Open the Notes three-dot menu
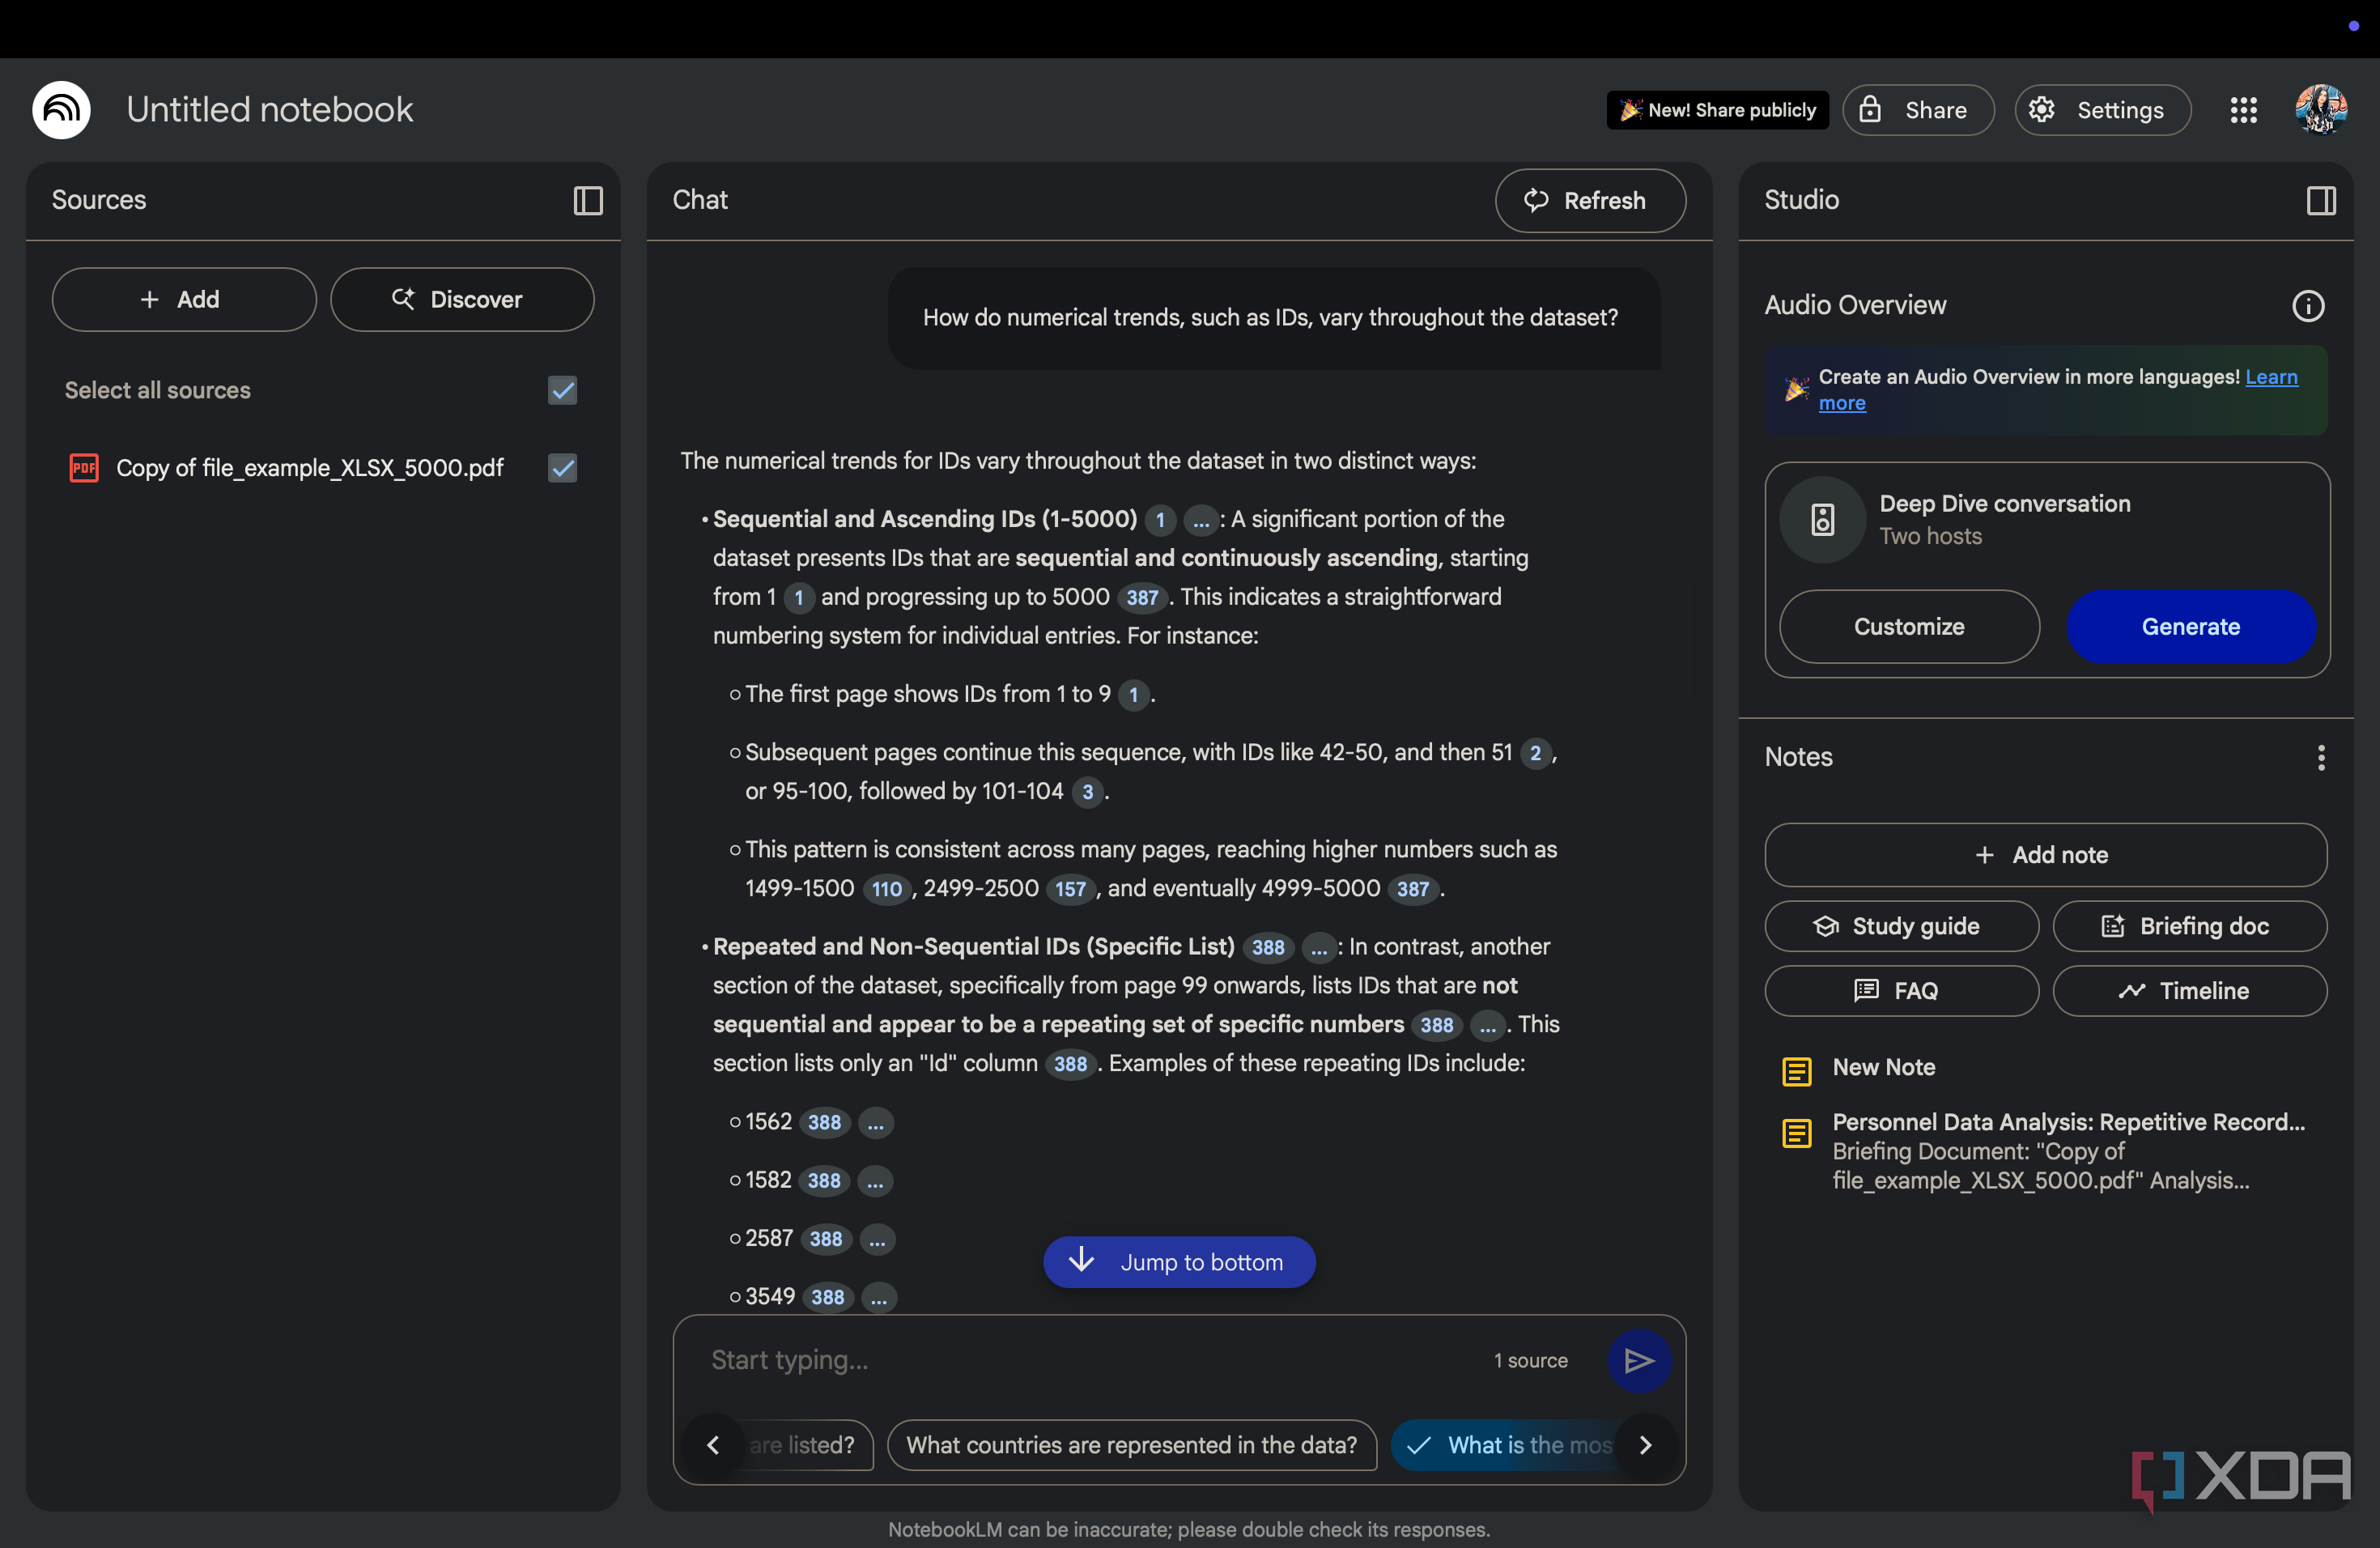The image size is (2380, 1548). 2321,758
